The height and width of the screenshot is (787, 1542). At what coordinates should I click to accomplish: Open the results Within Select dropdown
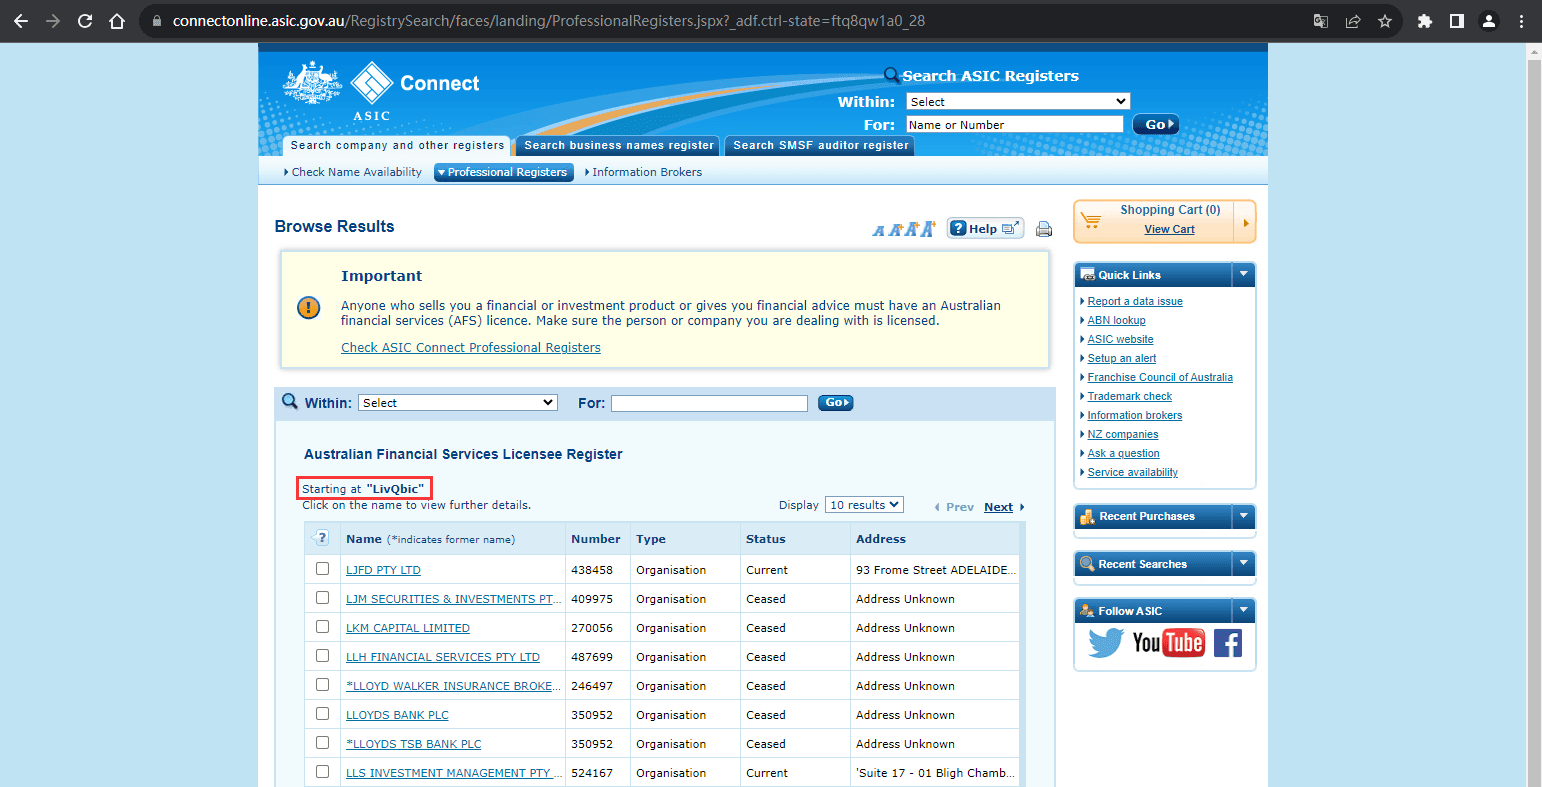tap(458, 402)
